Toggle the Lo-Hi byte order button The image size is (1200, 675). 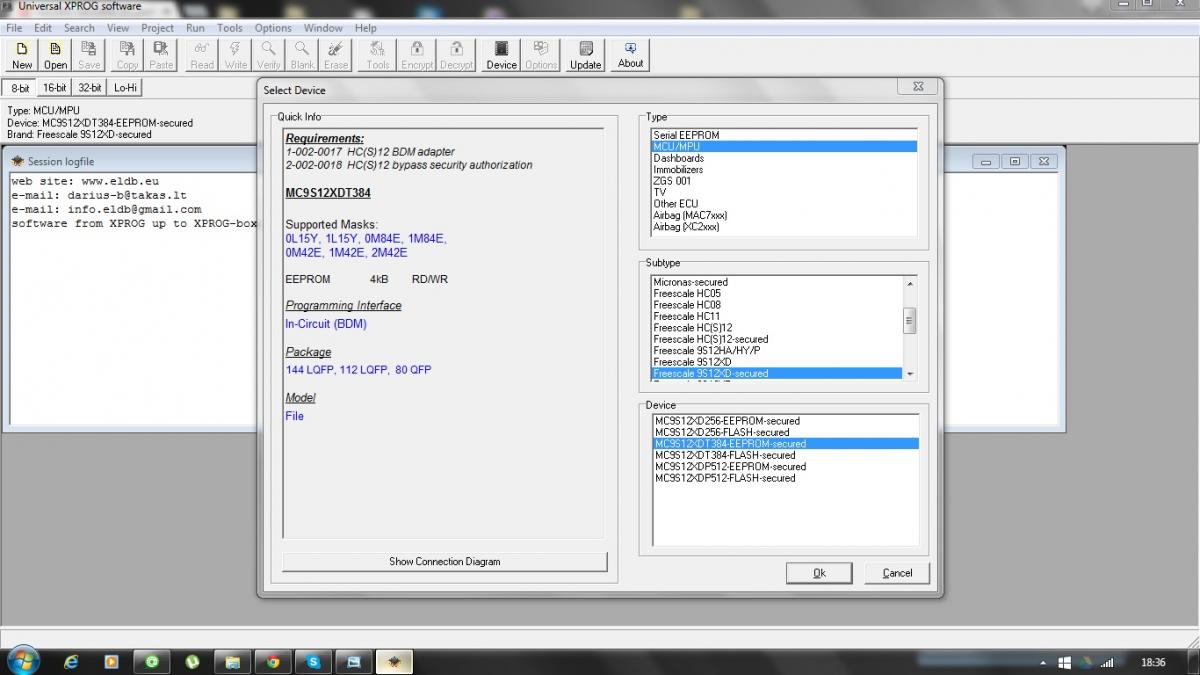[125, 88]
